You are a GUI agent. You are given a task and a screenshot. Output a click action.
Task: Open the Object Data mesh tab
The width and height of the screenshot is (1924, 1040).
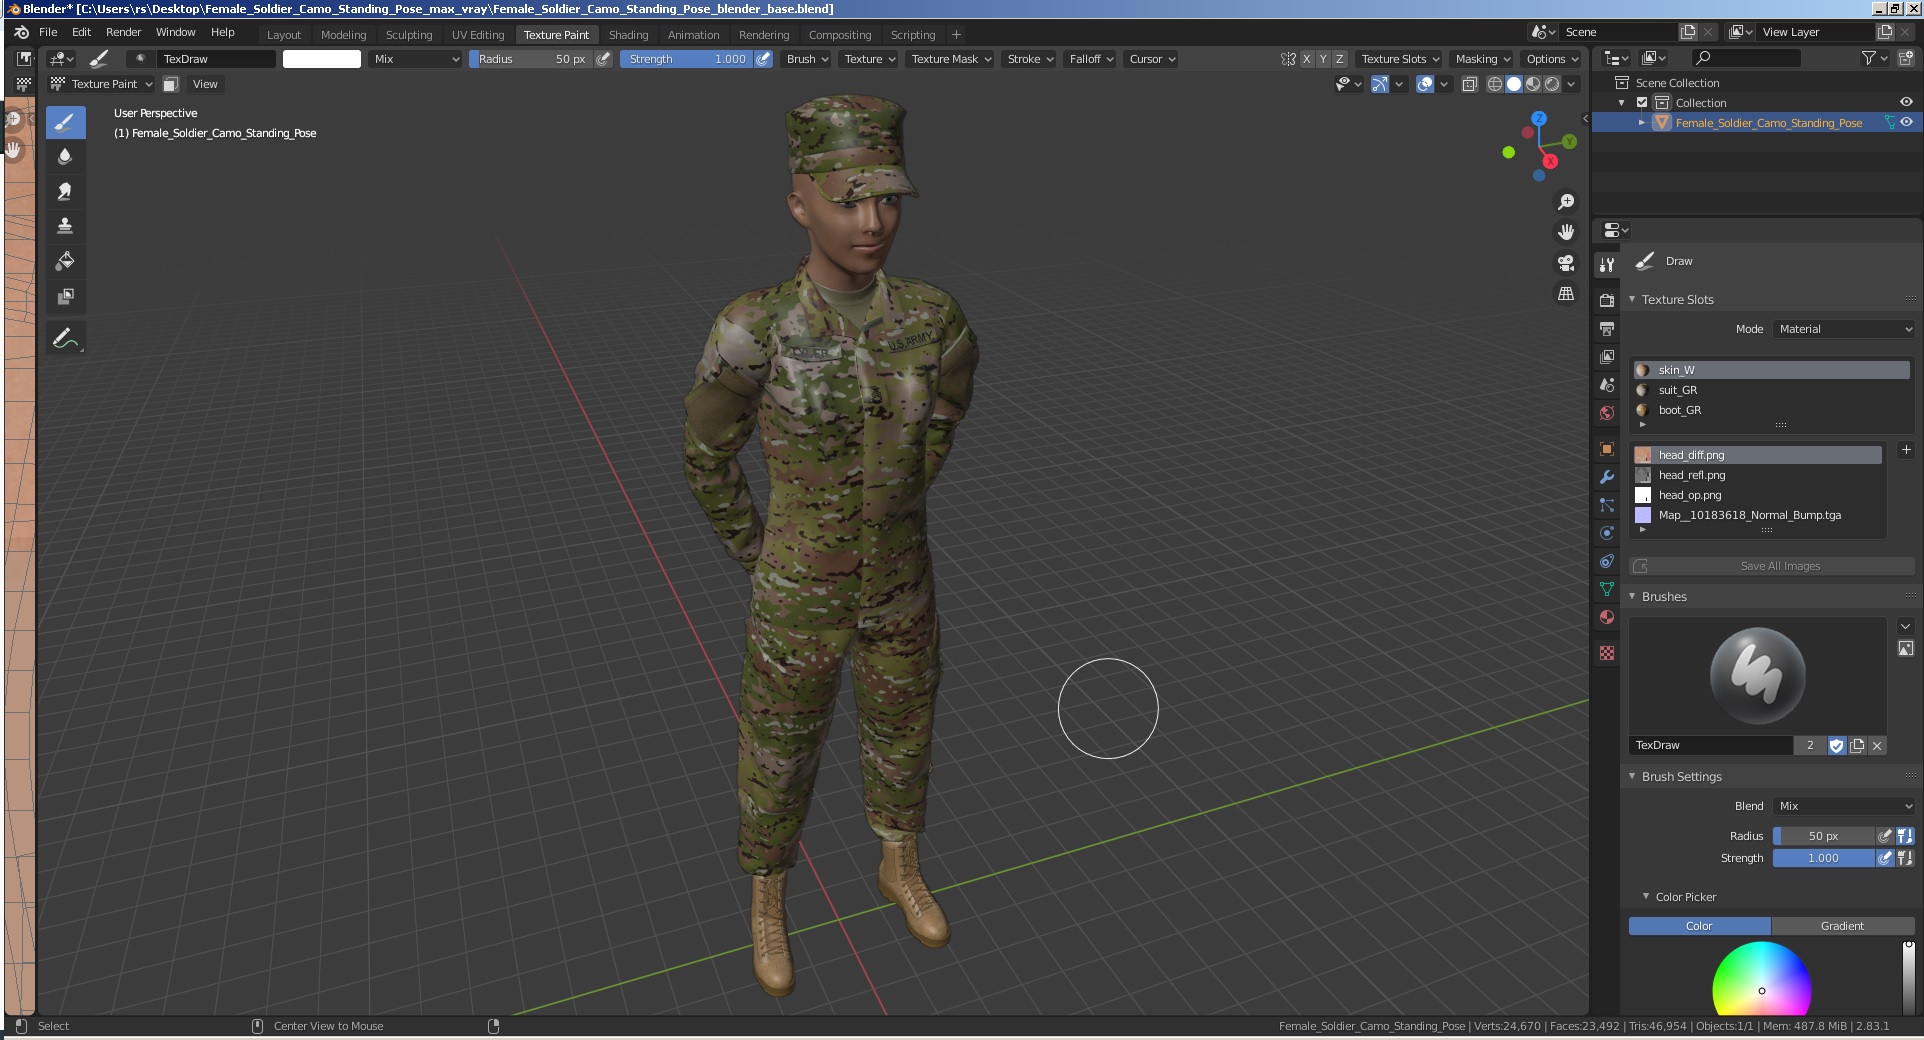pyautogui.click(x=1607, y=589)
